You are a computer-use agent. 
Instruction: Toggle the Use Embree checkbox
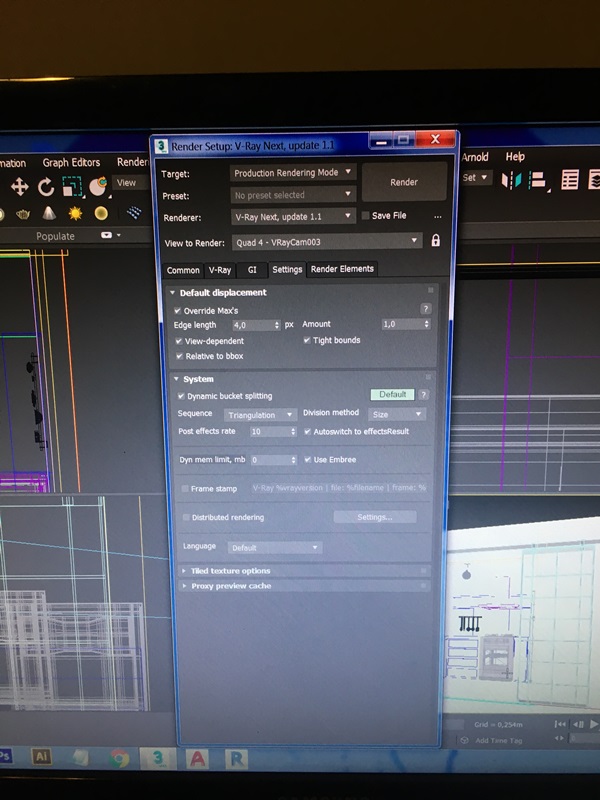click(x=308, y=460)
